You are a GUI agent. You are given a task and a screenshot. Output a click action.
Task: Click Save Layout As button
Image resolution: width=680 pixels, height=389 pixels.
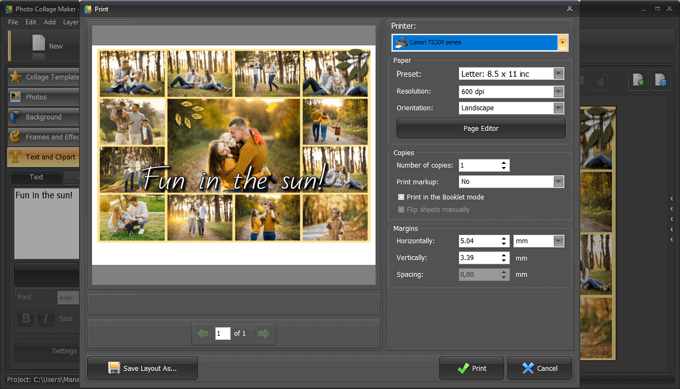point(142,368)
